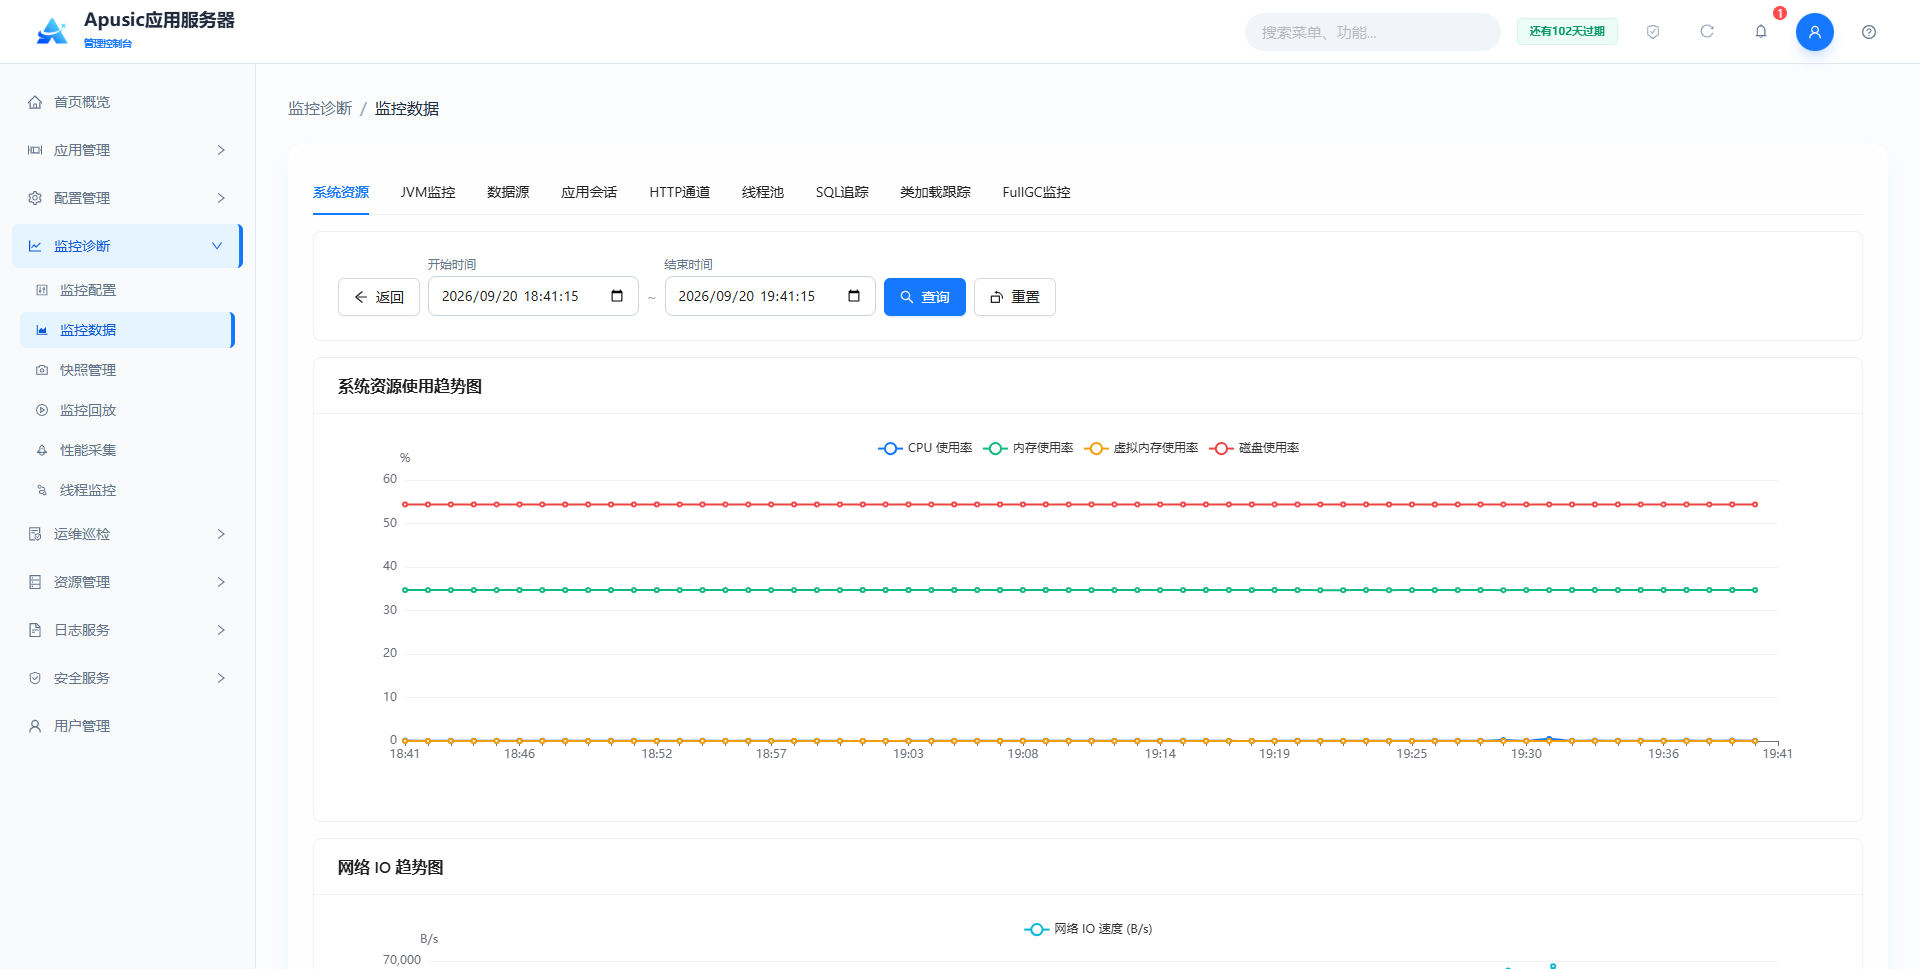Expand 运维巡检 menu

127,534
